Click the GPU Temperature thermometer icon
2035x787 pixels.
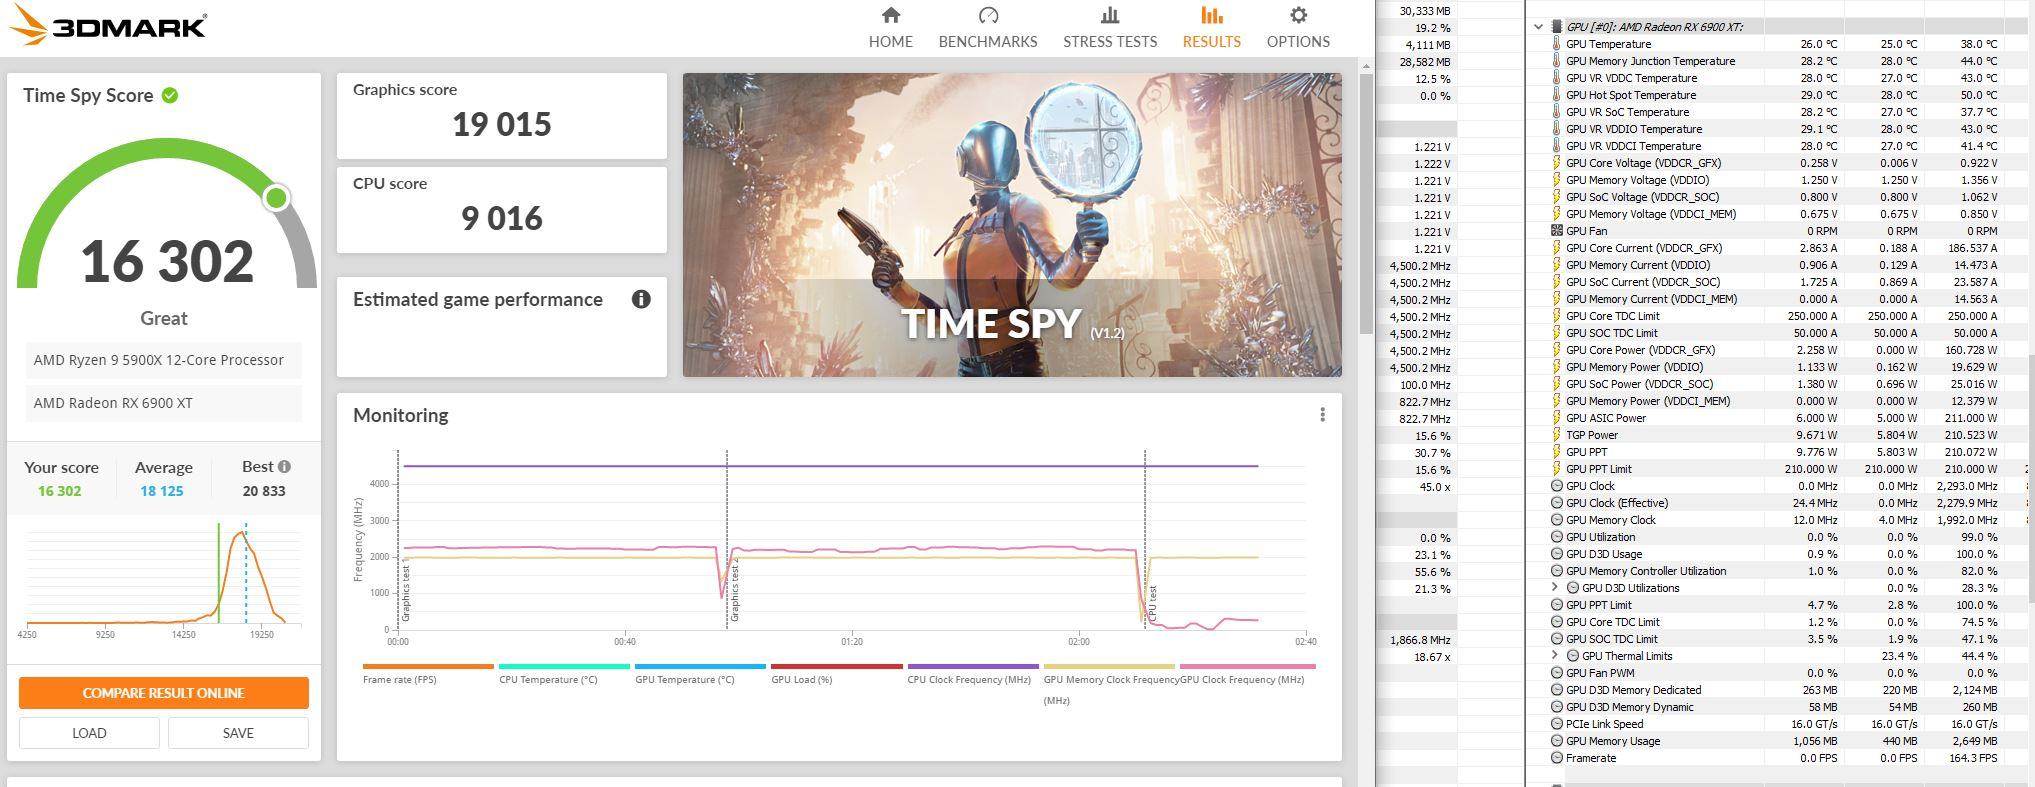point(1556,44)
